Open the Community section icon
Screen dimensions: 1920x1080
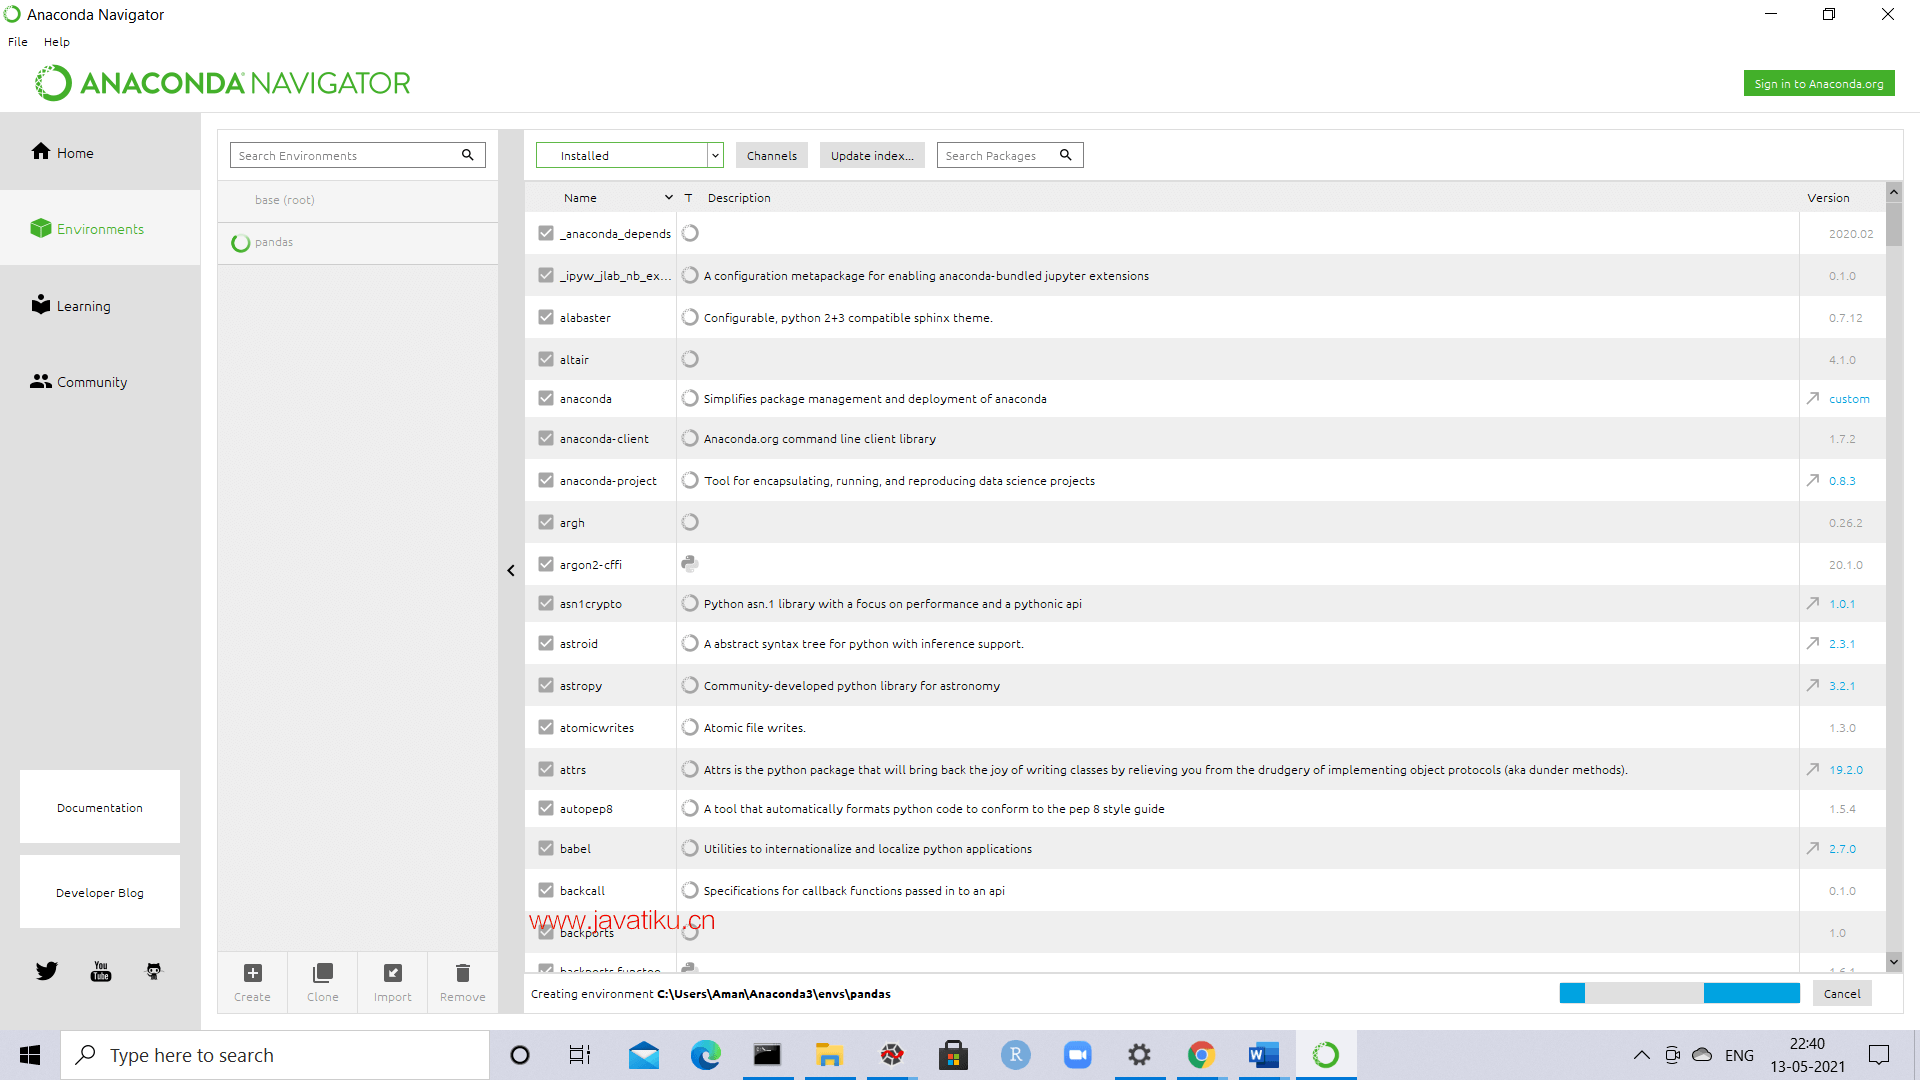(x=40, y=381)
